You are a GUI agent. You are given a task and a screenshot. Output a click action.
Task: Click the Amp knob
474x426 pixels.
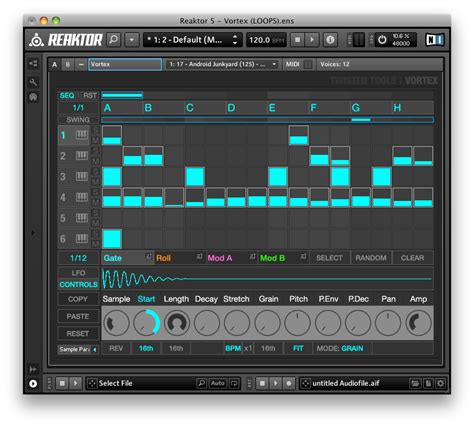coord(418,323)
